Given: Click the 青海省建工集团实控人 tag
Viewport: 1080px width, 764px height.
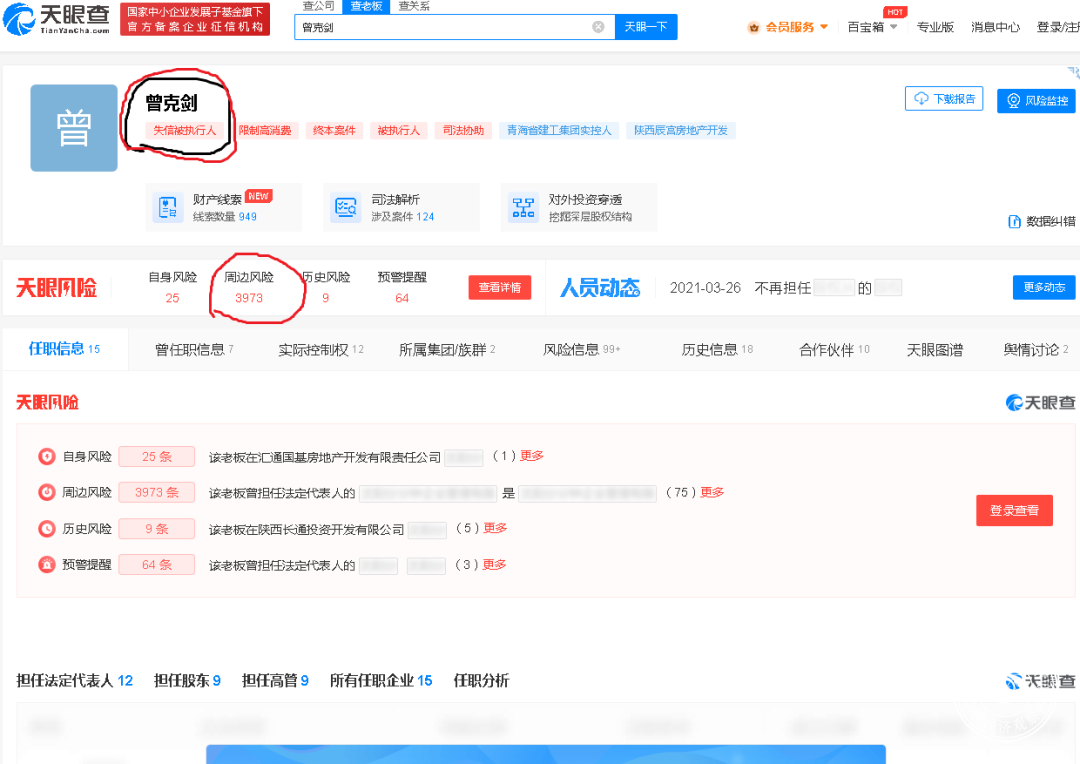Looking at the screenshot, I should tap(559, 130).
